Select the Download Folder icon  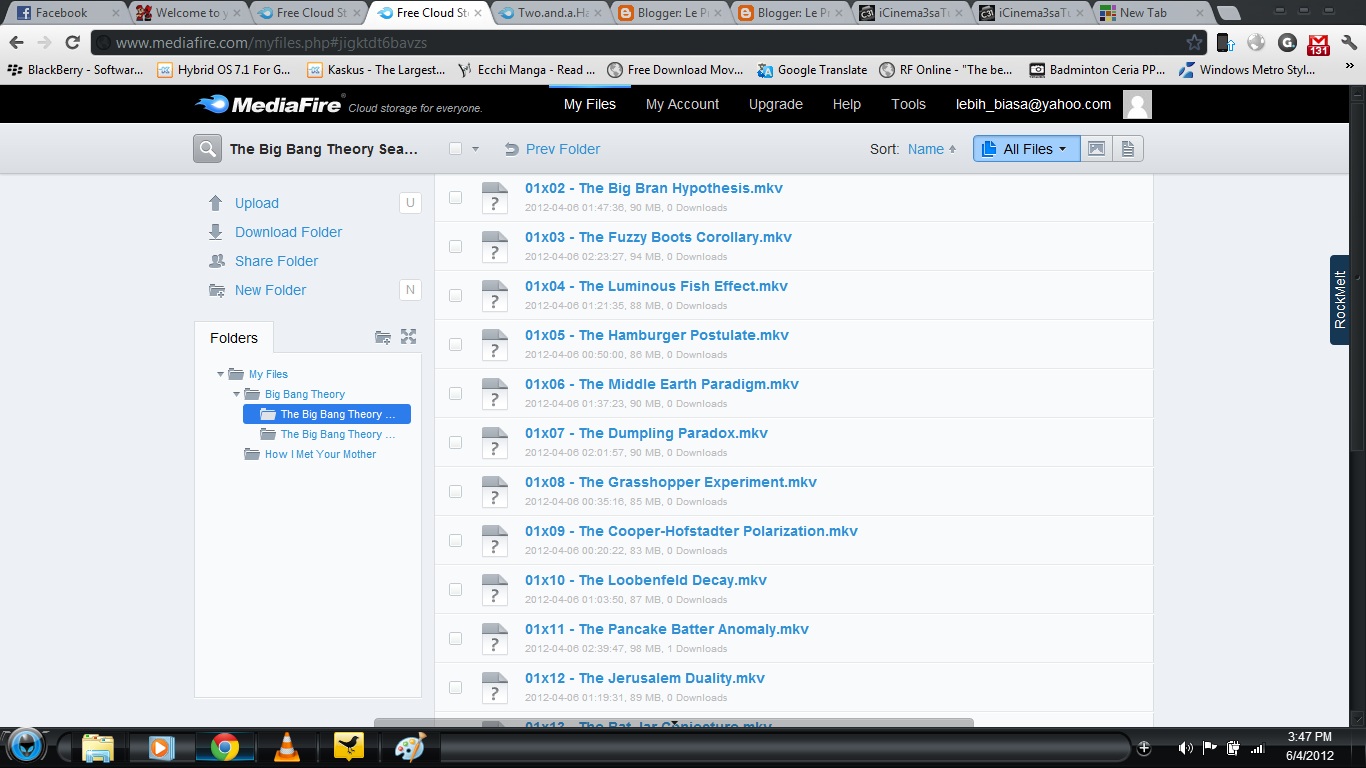pos(216,231)
